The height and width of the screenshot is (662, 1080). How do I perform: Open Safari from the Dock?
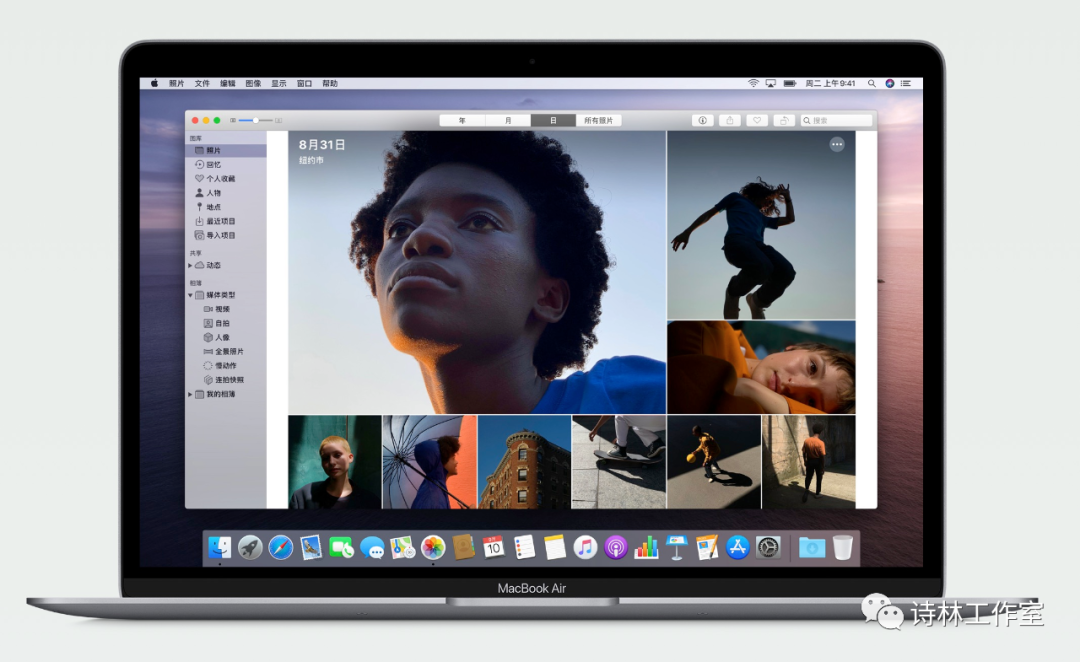click(x=280, y=548)
